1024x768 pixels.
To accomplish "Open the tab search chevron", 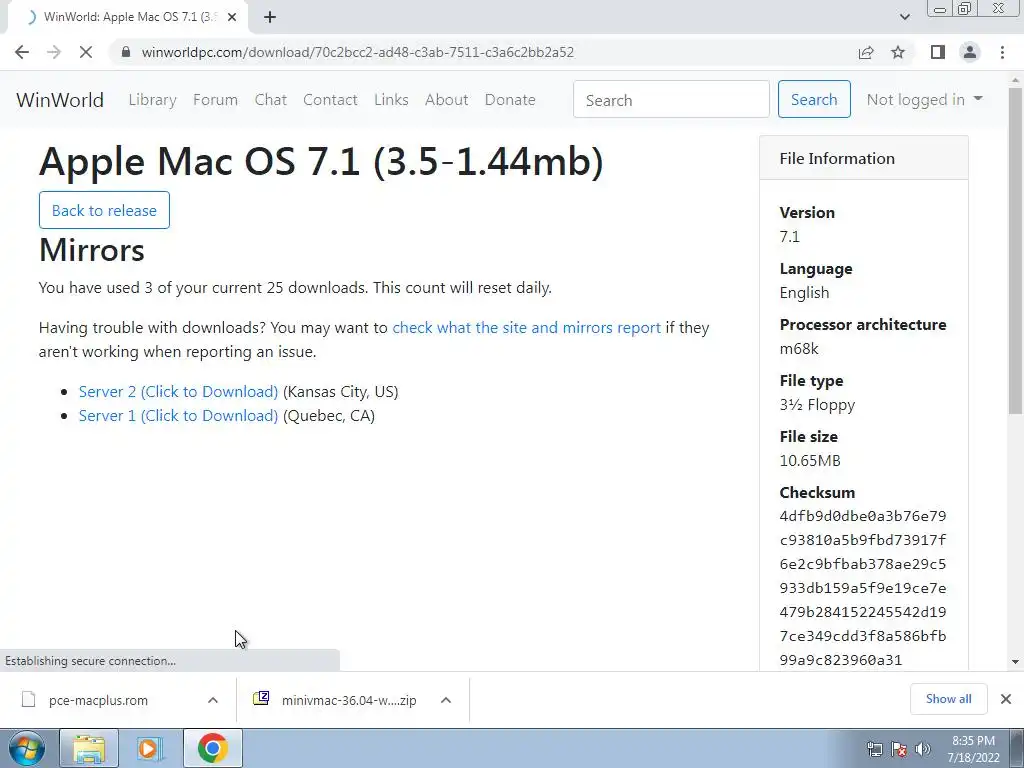I will click(x=904, y=17).
